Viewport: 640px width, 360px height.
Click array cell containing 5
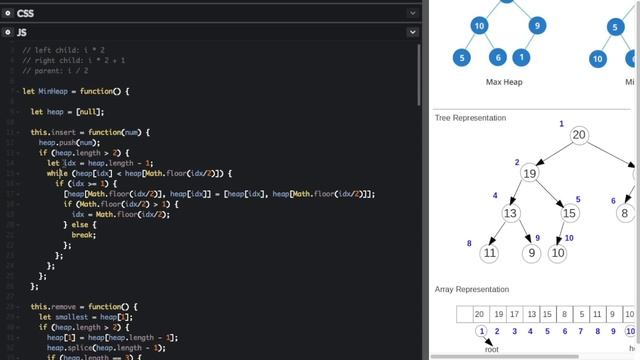click(581, 314)
